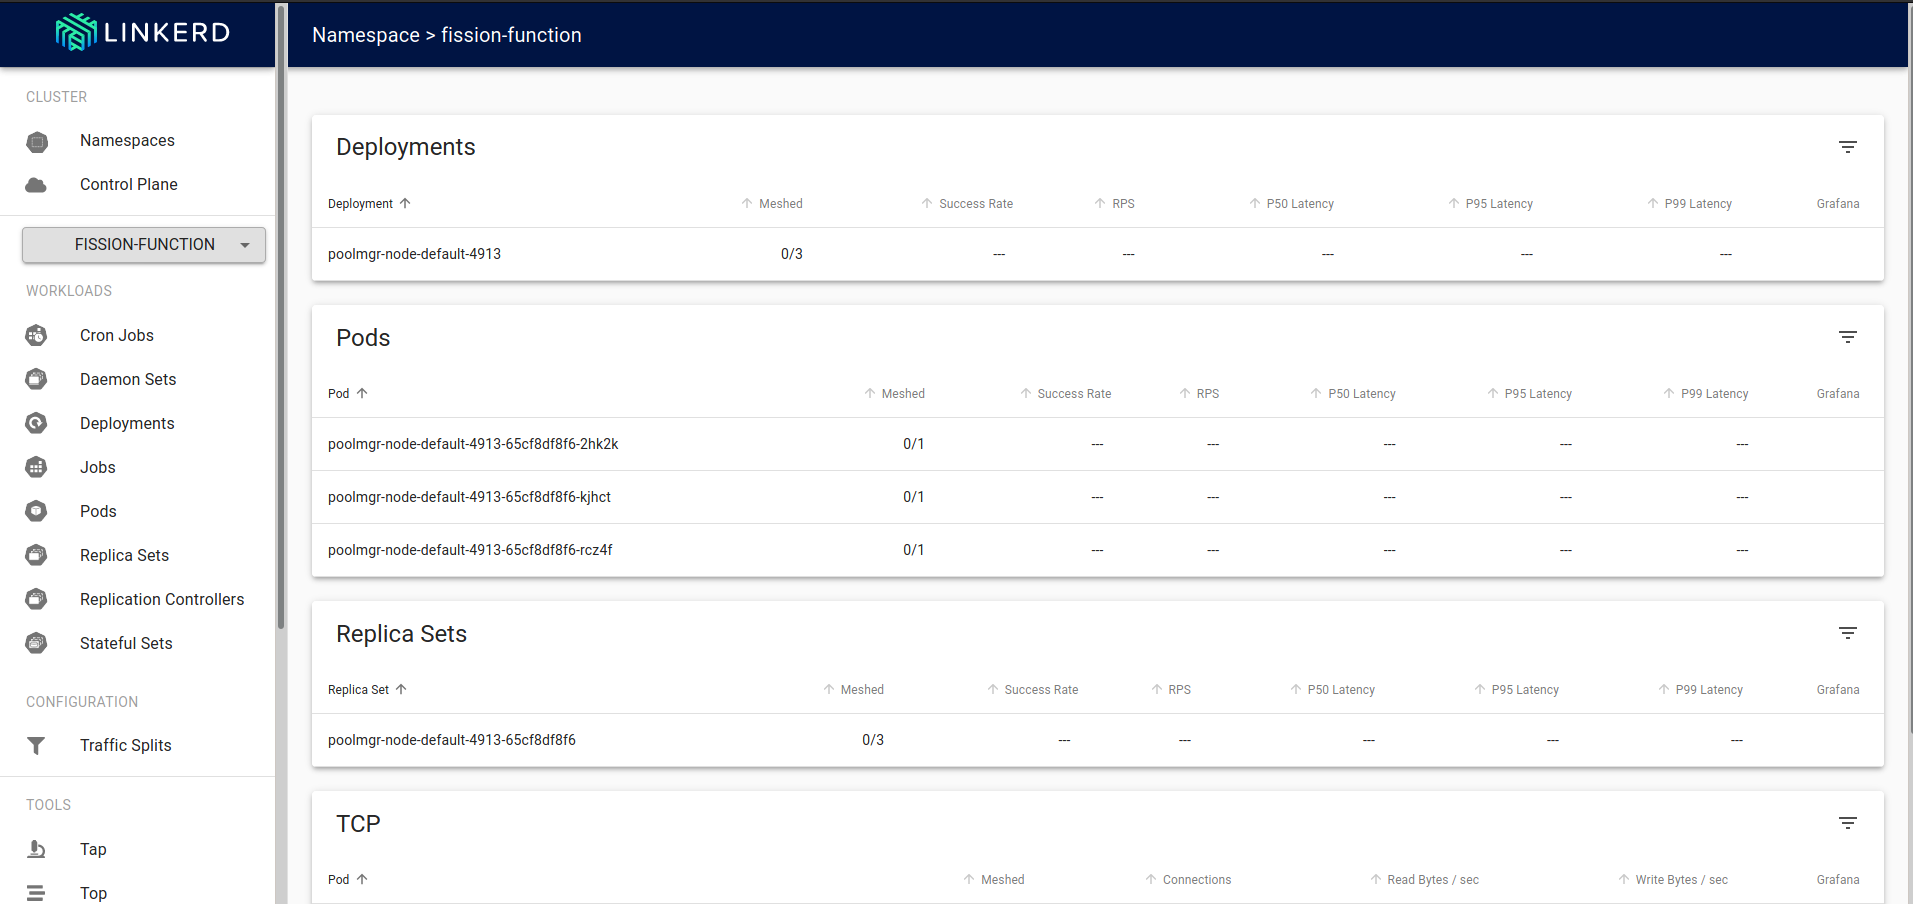Click Namespace in the breadcrumb header

click(365, 35)
